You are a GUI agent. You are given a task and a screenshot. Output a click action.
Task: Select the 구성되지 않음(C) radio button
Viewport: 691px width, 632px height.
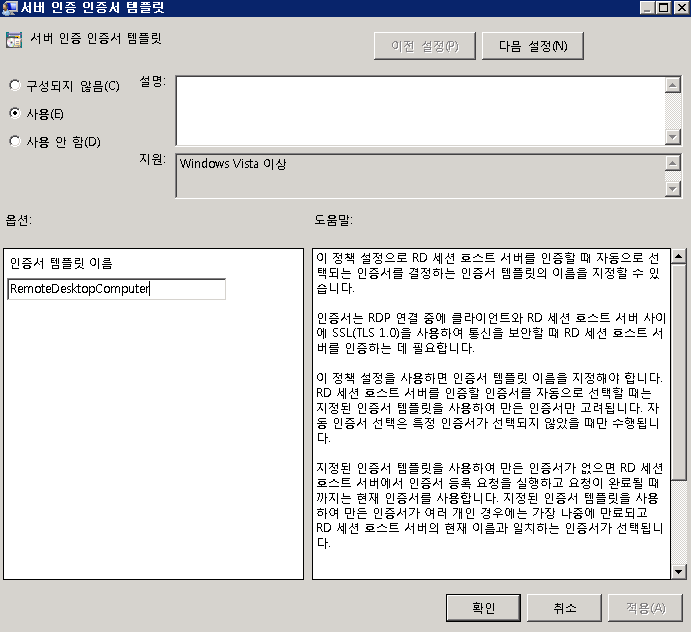tap(15, 85)
